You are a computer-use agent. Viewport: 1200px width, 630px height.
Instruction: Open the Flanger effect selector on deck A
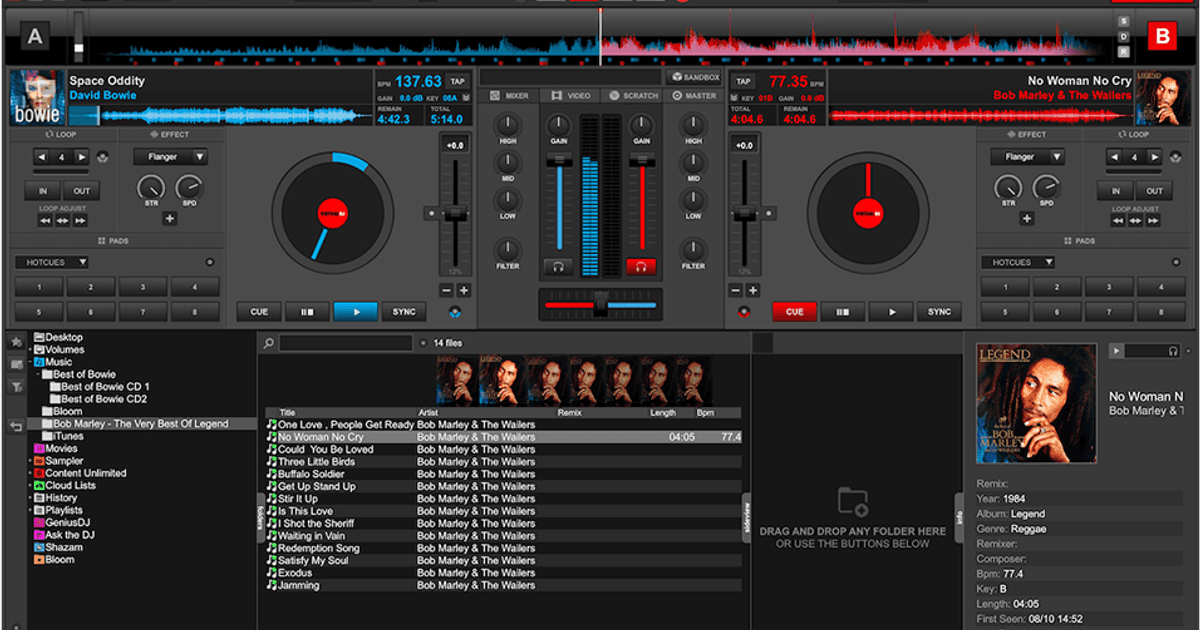click(169, 156)
